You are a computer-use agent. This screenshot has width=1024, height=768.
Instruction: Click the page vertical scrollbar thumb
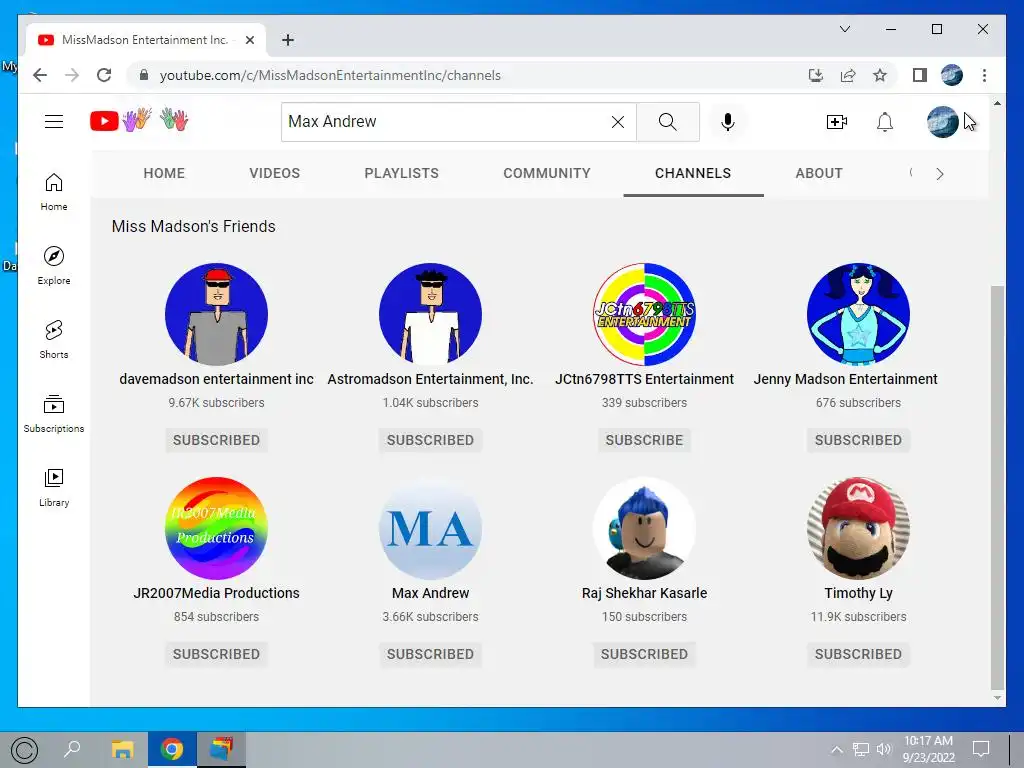(x=997, y=487)
